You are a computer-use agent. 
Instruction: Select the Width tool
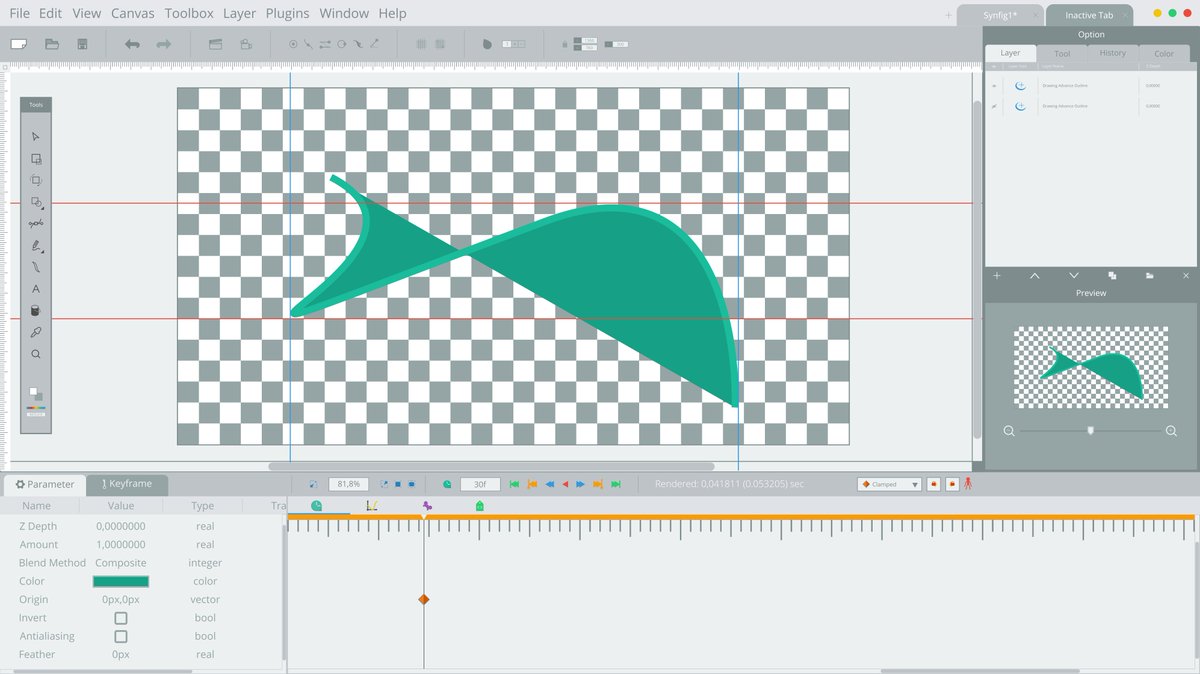pos(36,267)
